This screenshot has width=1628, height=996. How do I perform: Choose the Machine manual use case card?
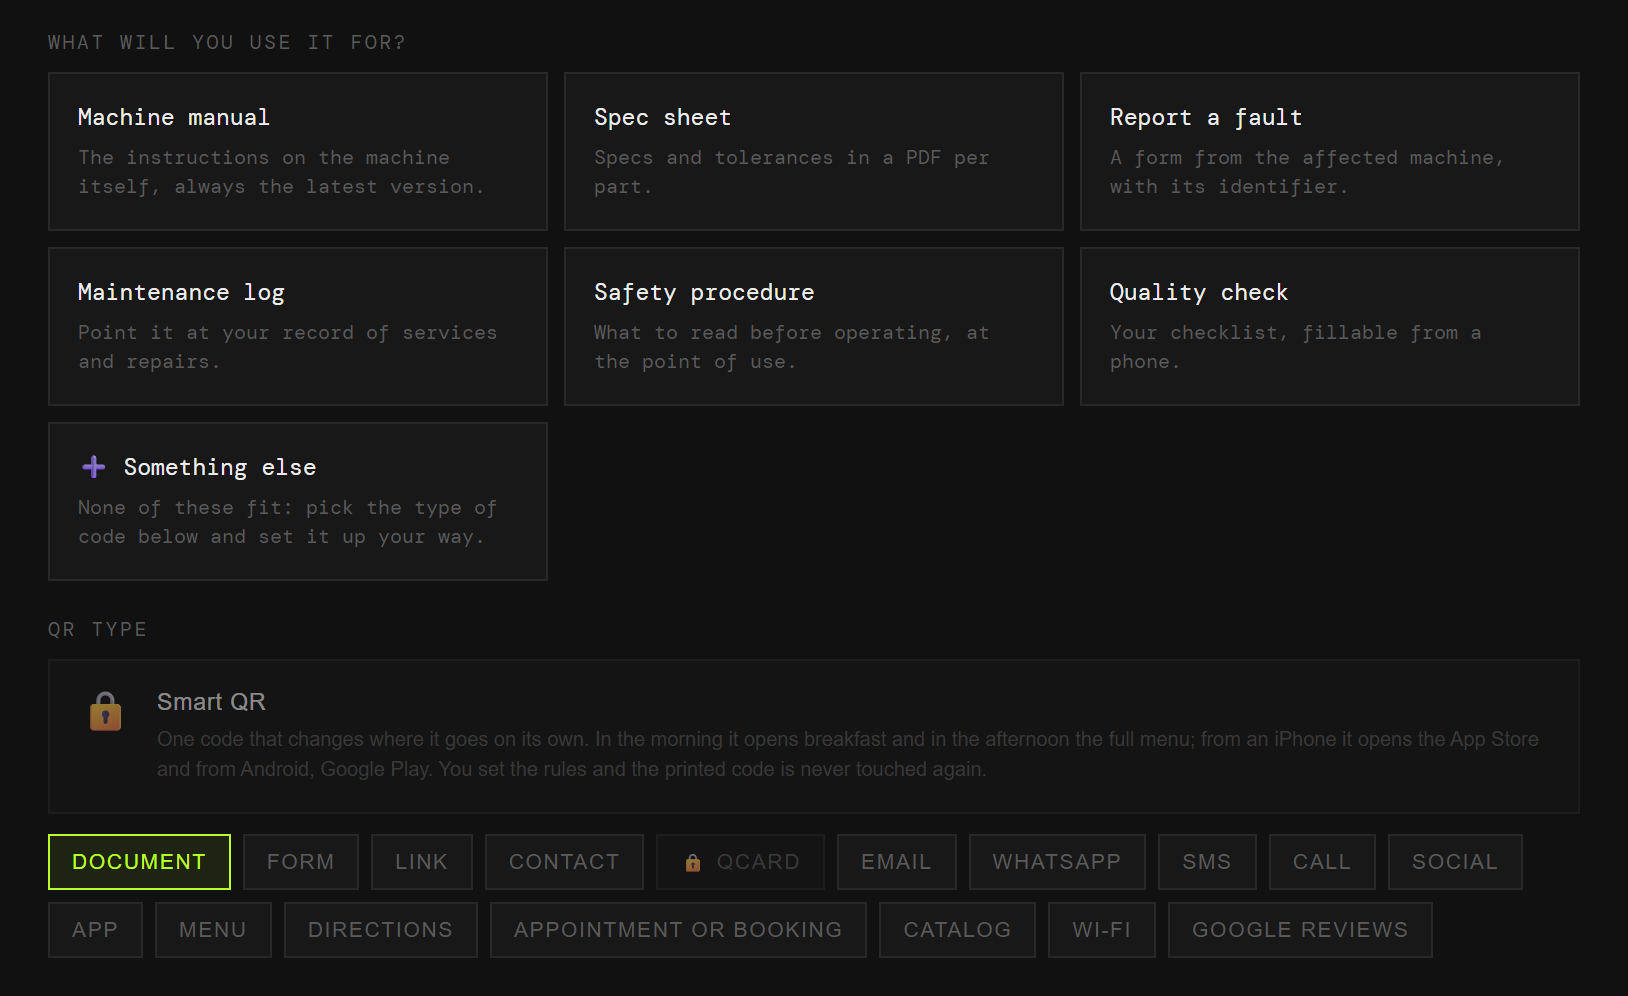point(298,151)
